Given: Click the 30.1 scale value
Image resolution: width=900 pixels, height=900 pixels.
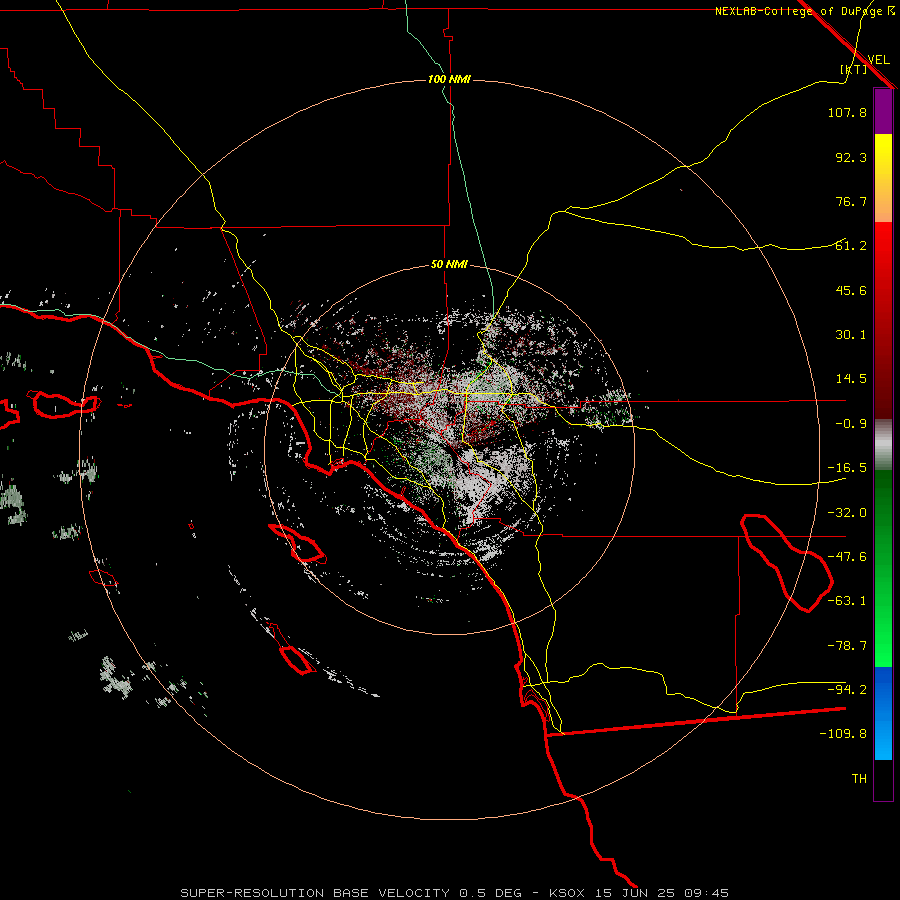Looking at the screenshot, I should (x=851, y=335).
